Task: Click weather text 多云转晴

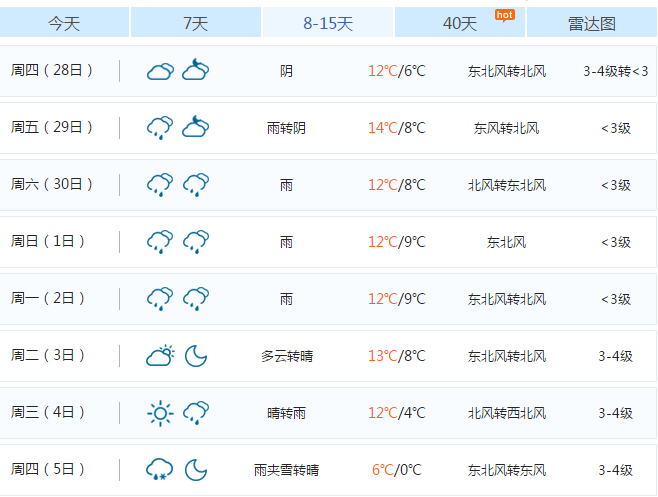Action: [287, 357]
